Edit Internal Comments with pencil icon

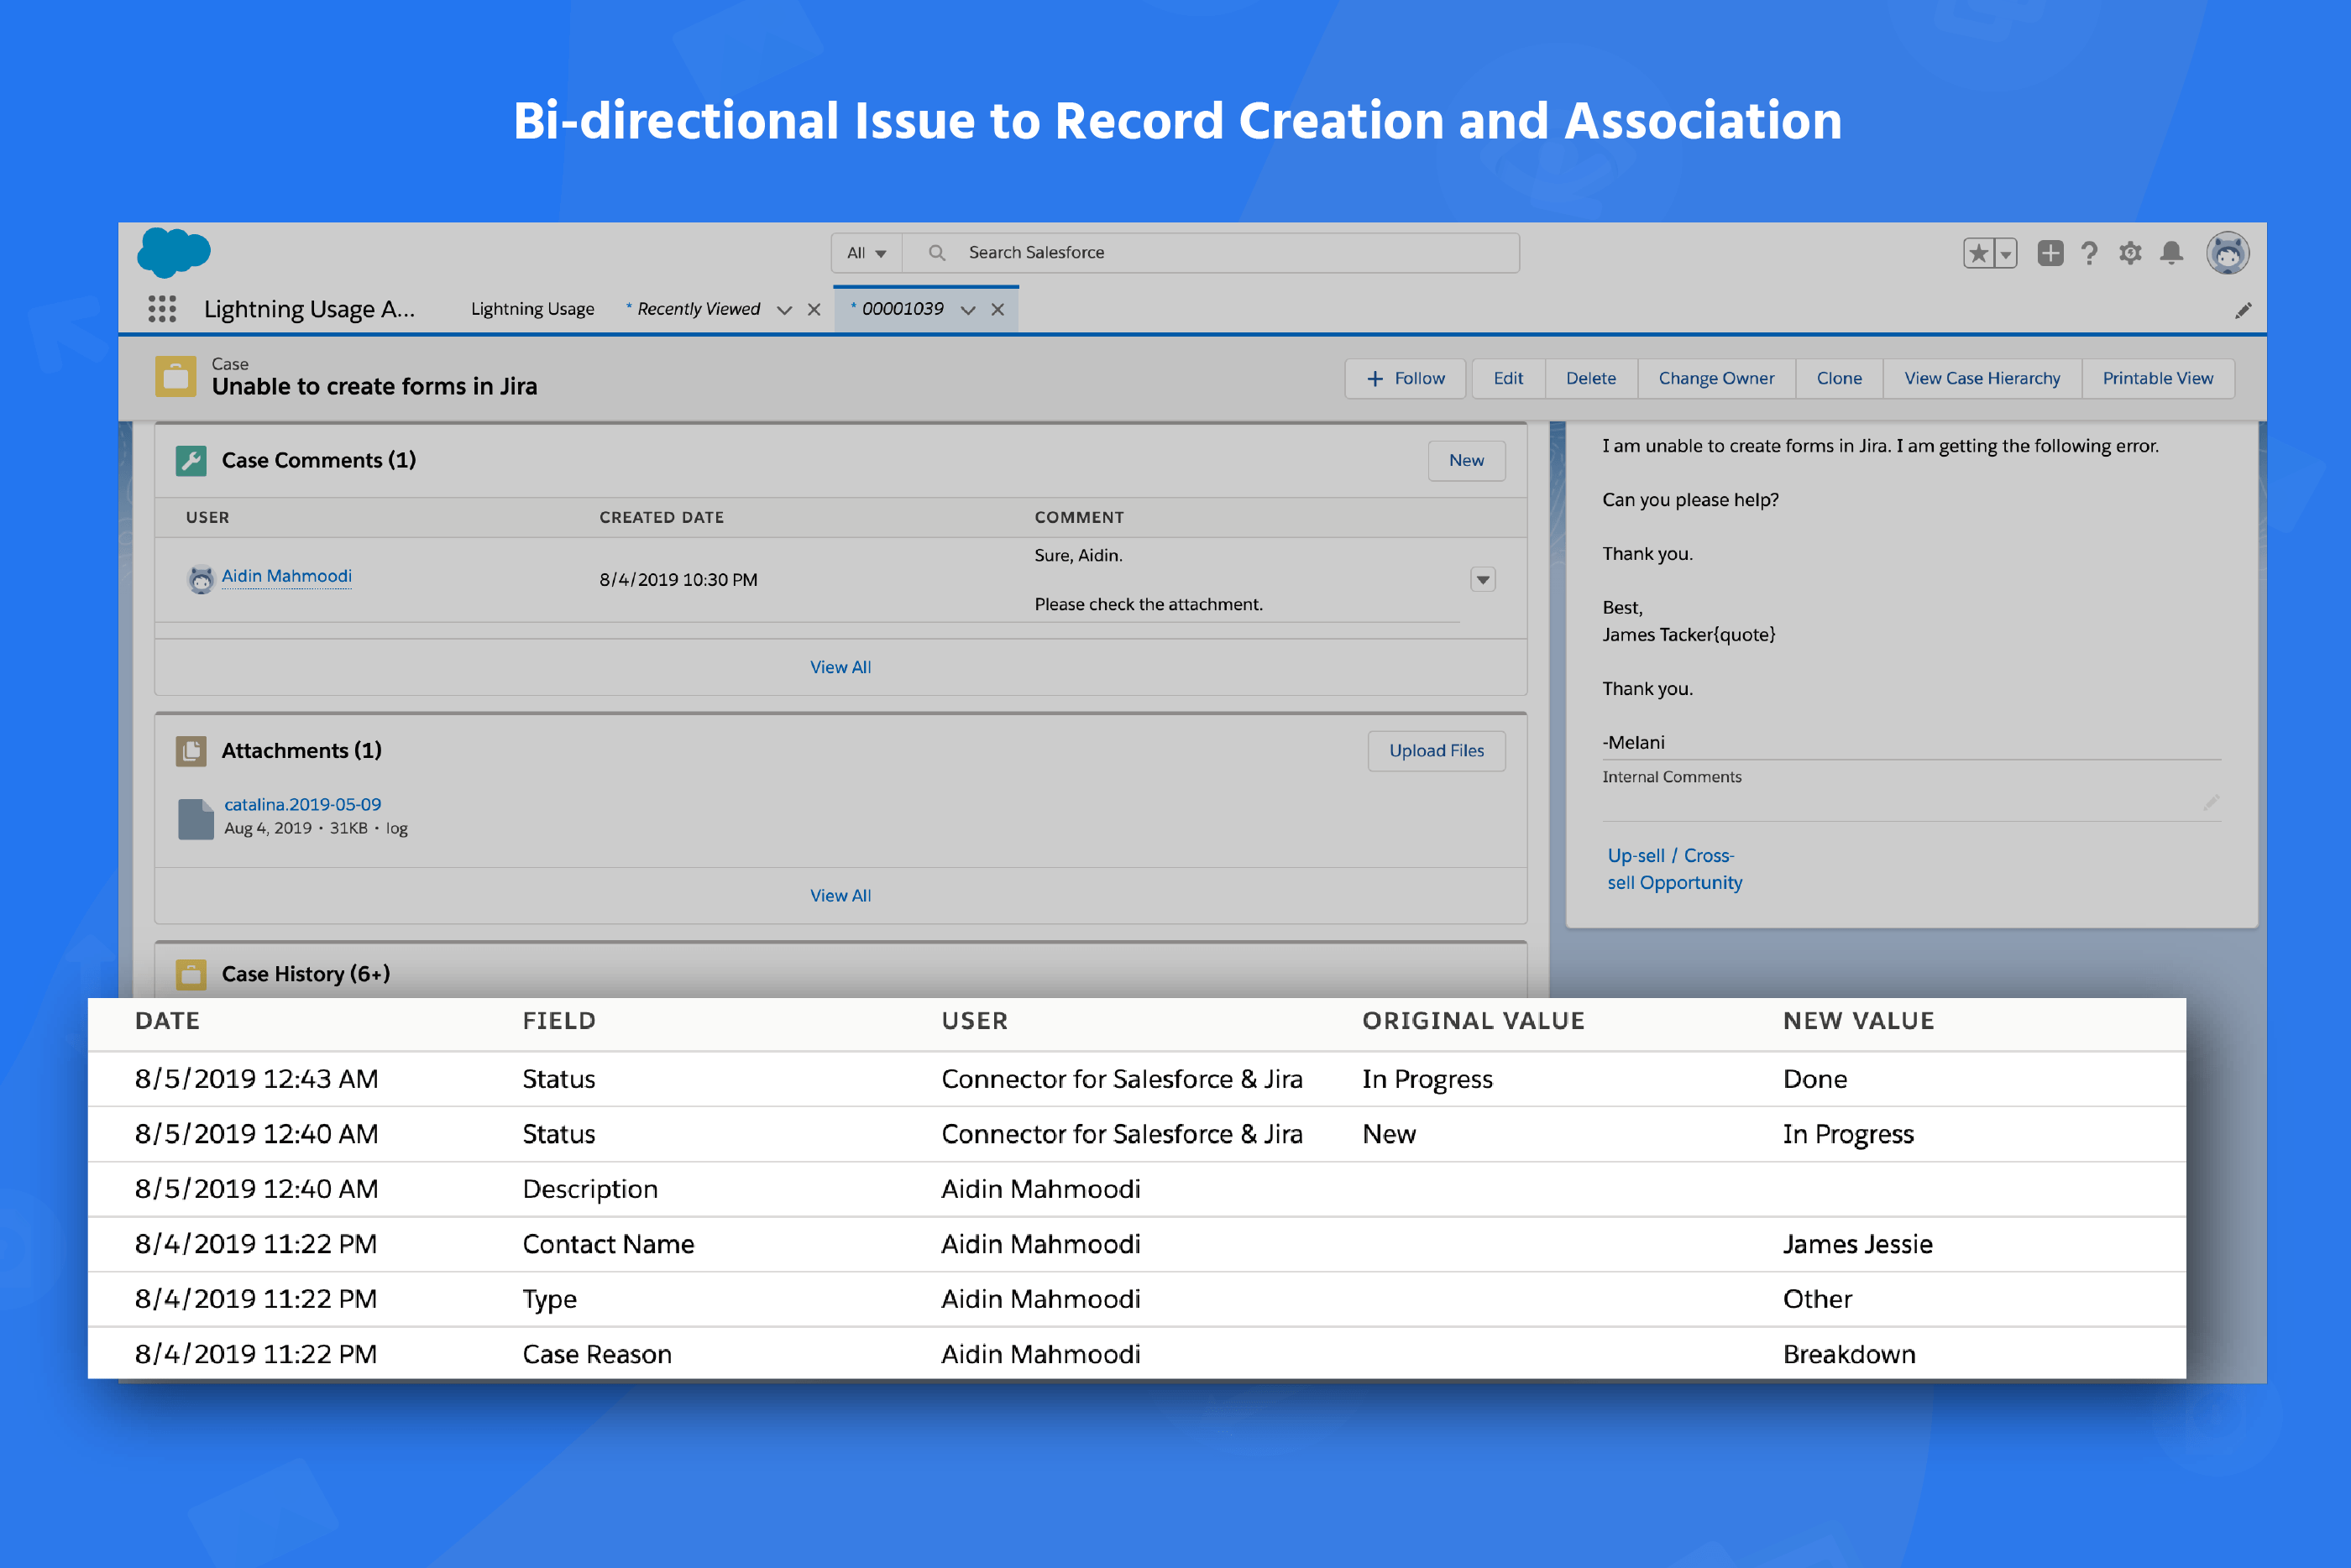pos(2211,802)
